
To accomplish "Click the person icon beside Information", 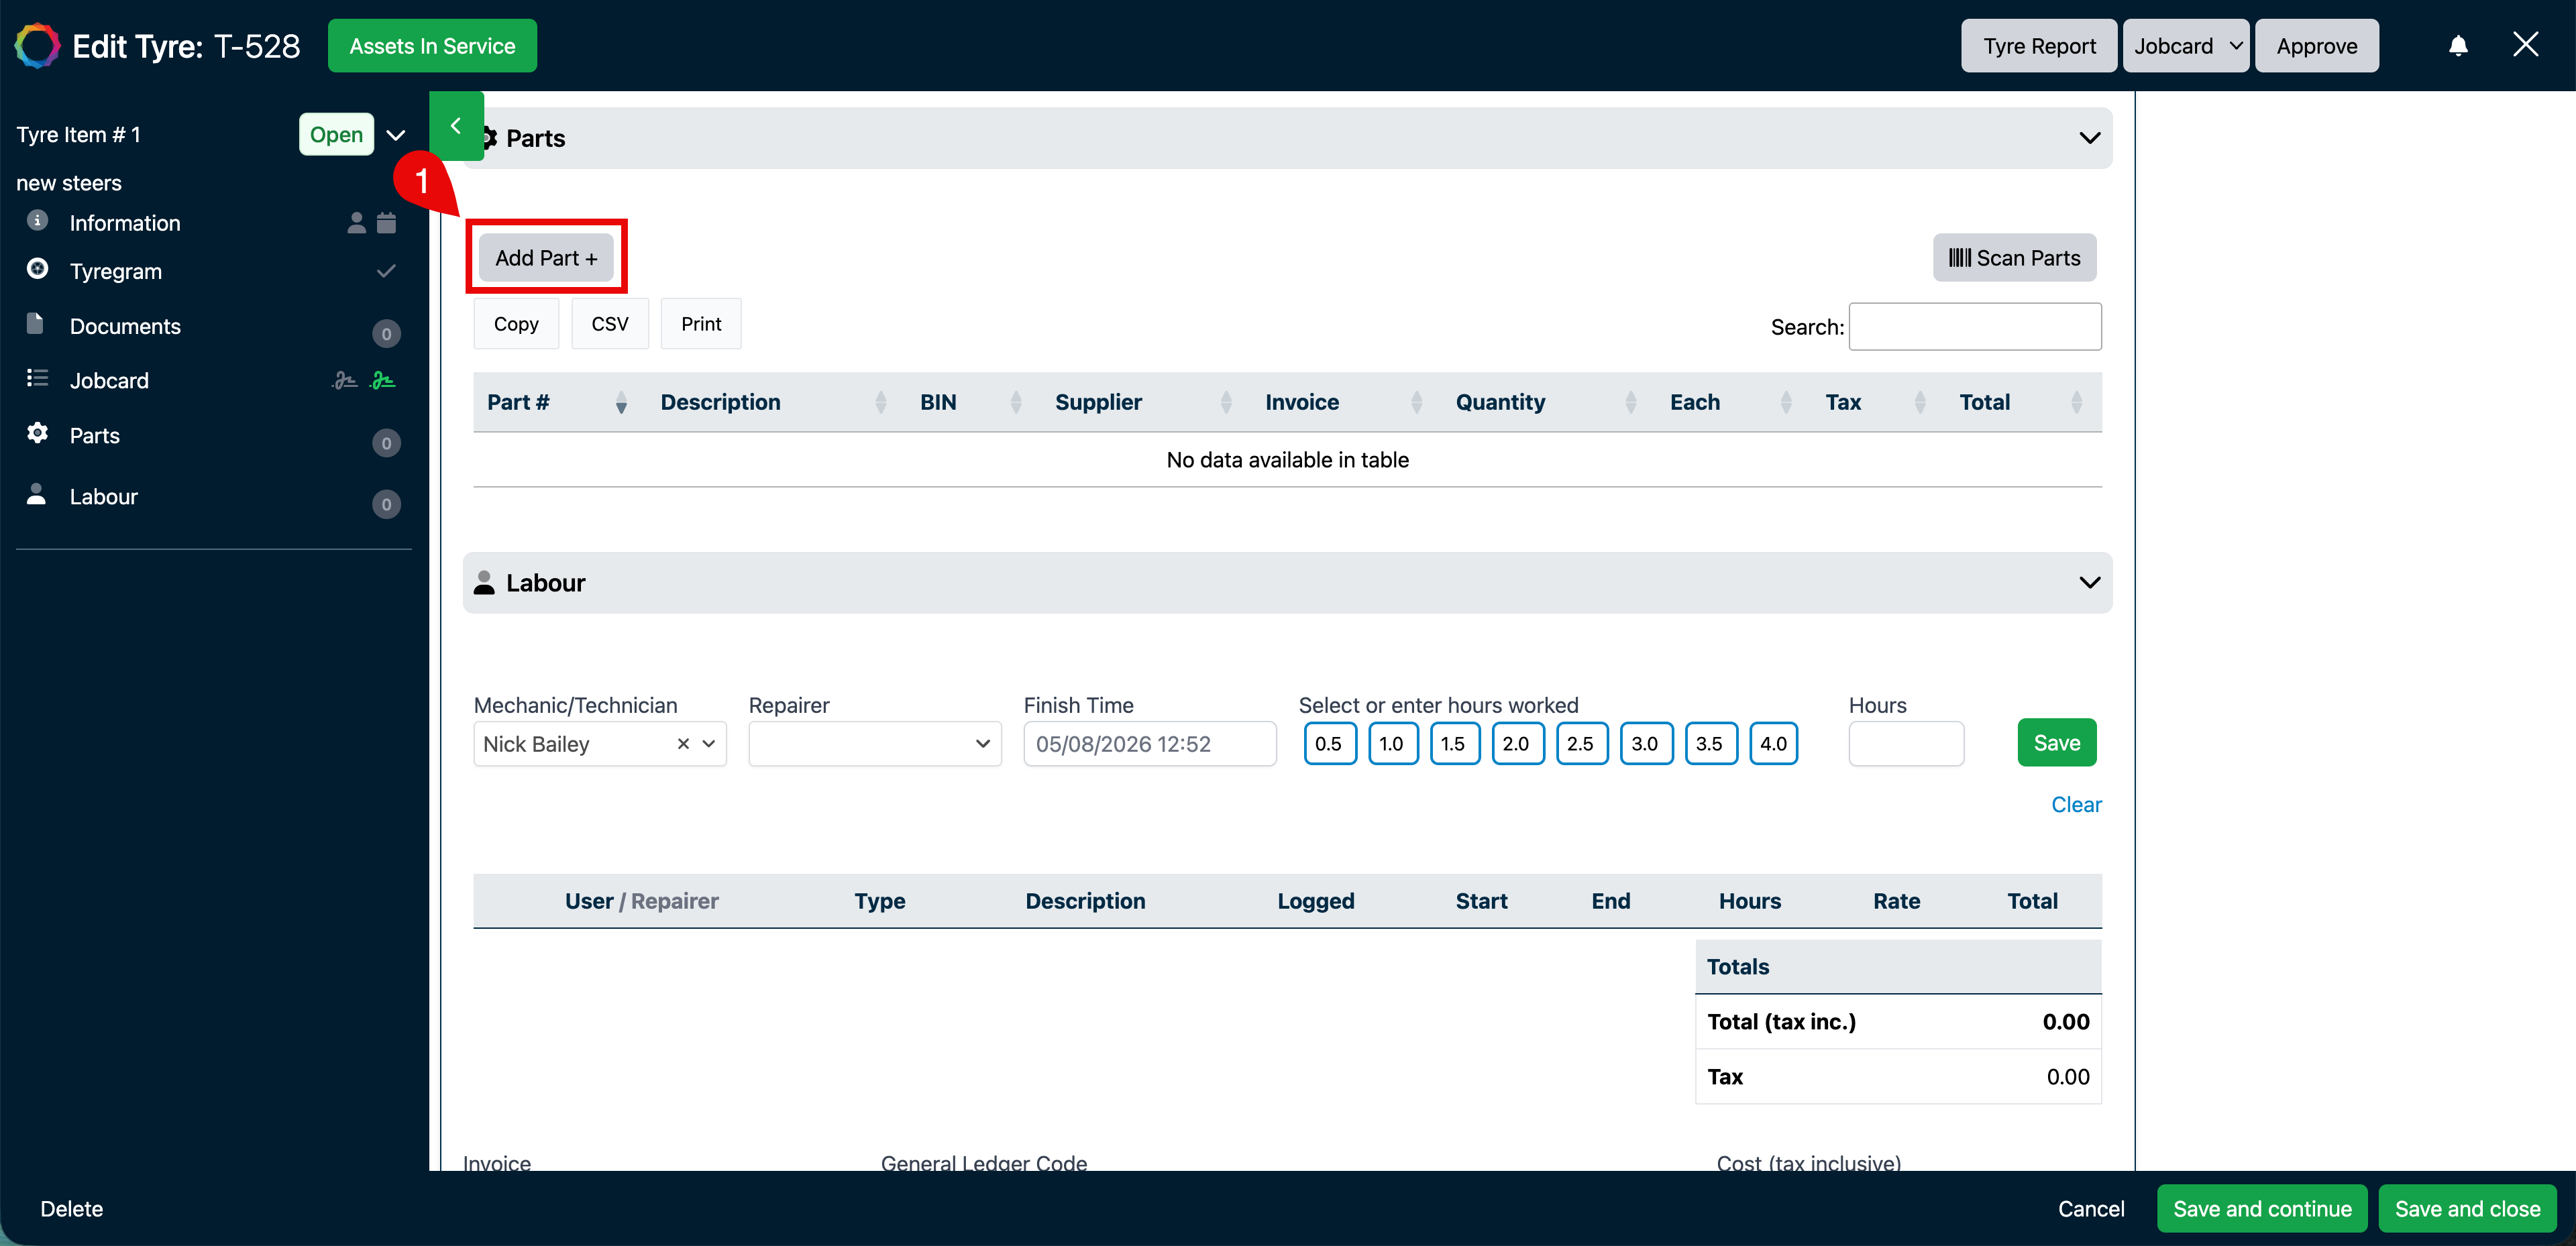I will pyautogui.click(x=356, y=223).
